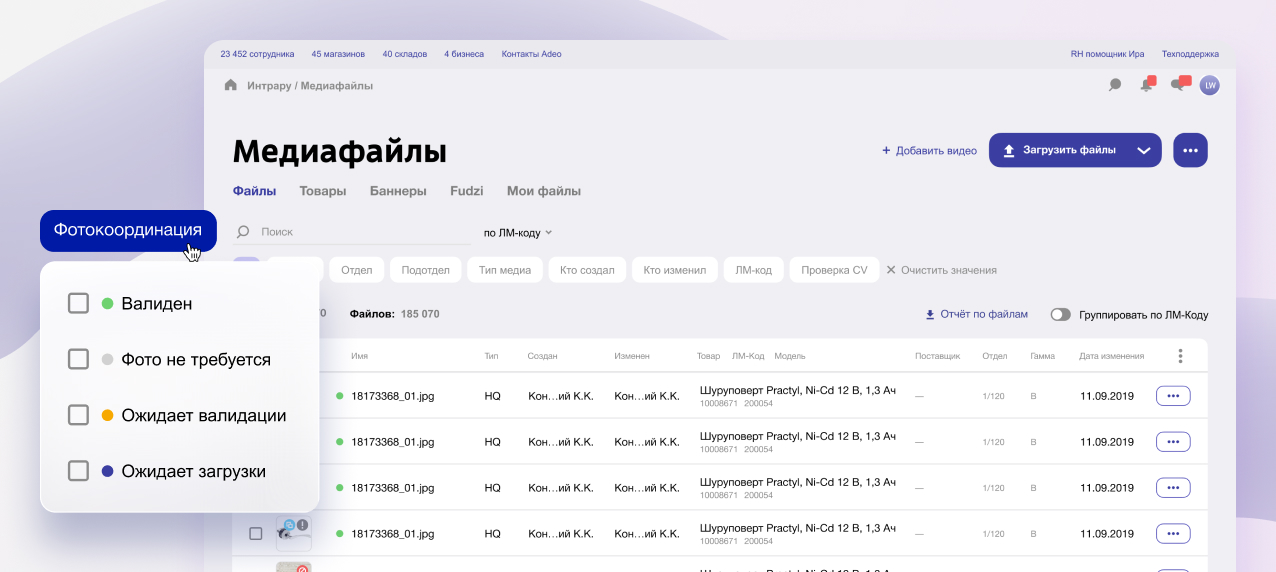
Task: Collapse the Фотокоординация filter dropdown
Action: (128, 230)
